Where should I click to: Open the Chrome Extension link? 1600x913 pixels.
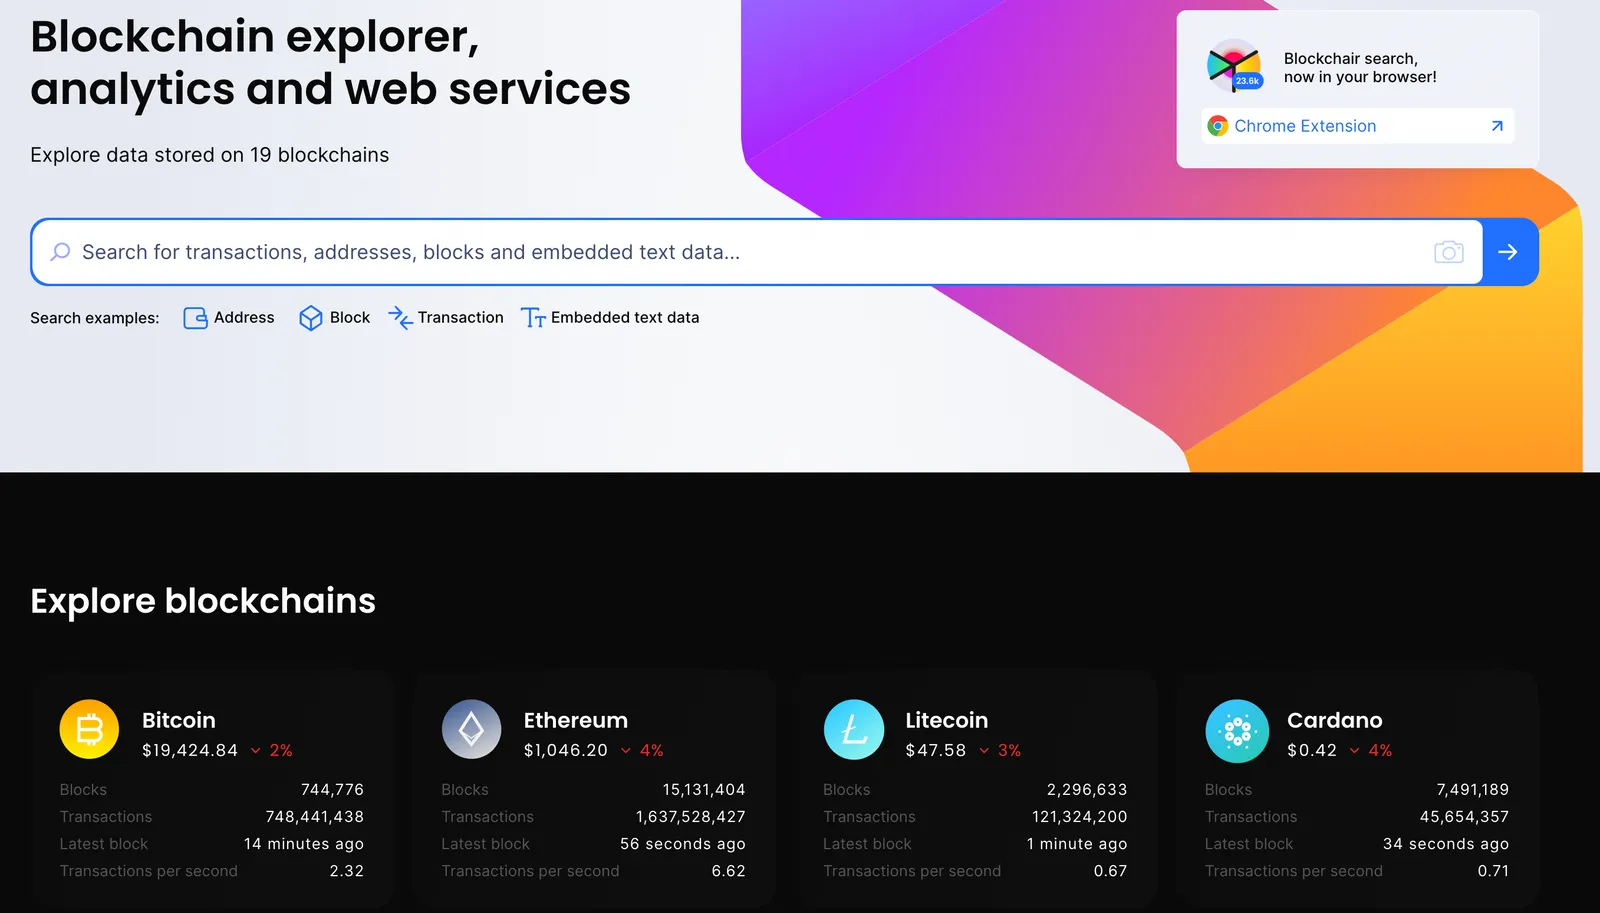[1305, 126]
